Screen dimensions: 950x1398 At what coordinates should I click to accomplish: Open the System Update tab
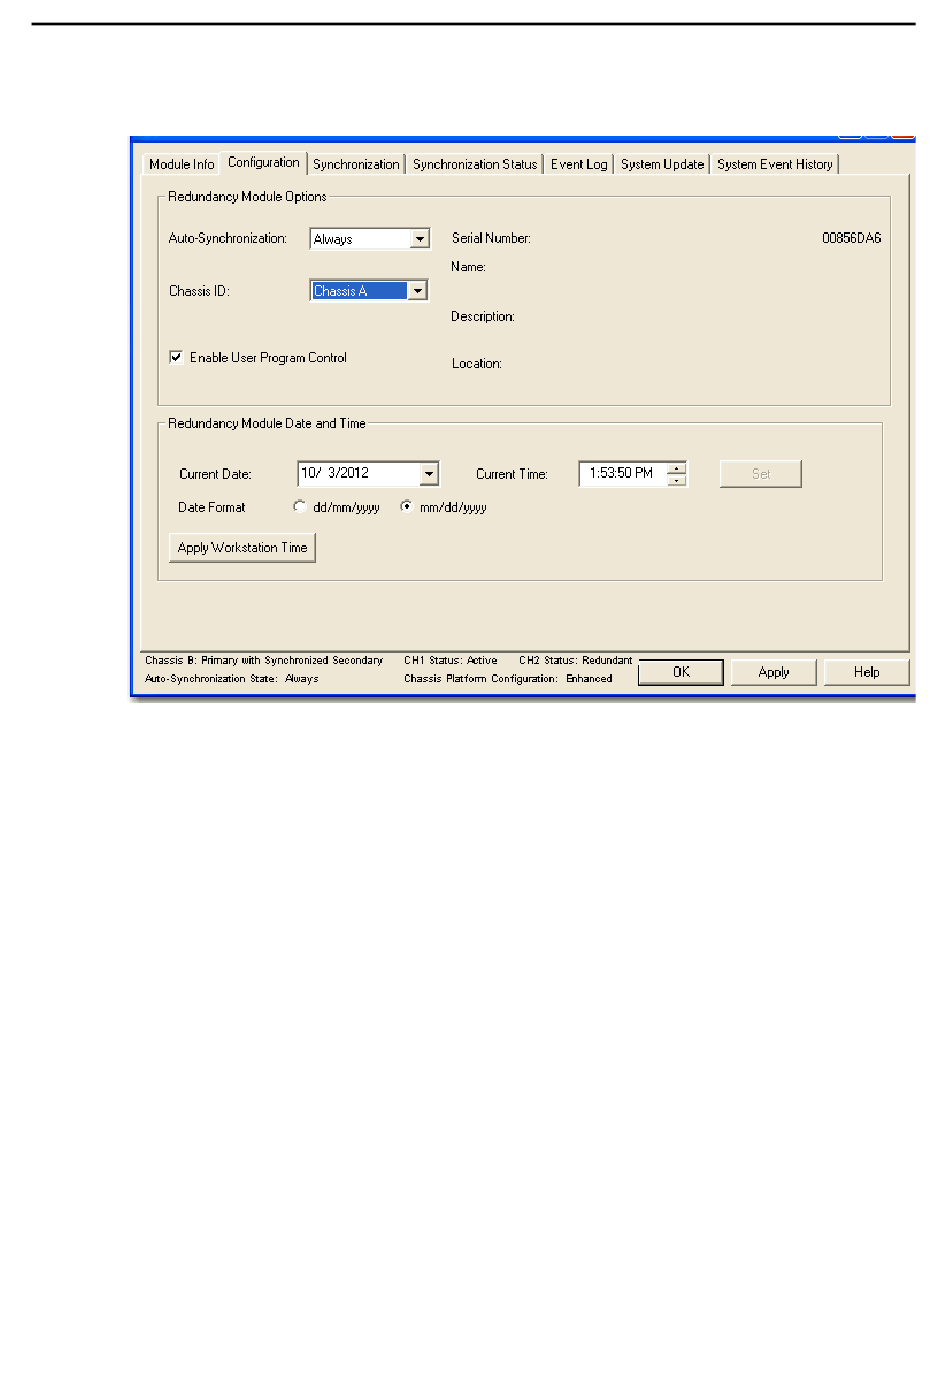coord(662,164)
